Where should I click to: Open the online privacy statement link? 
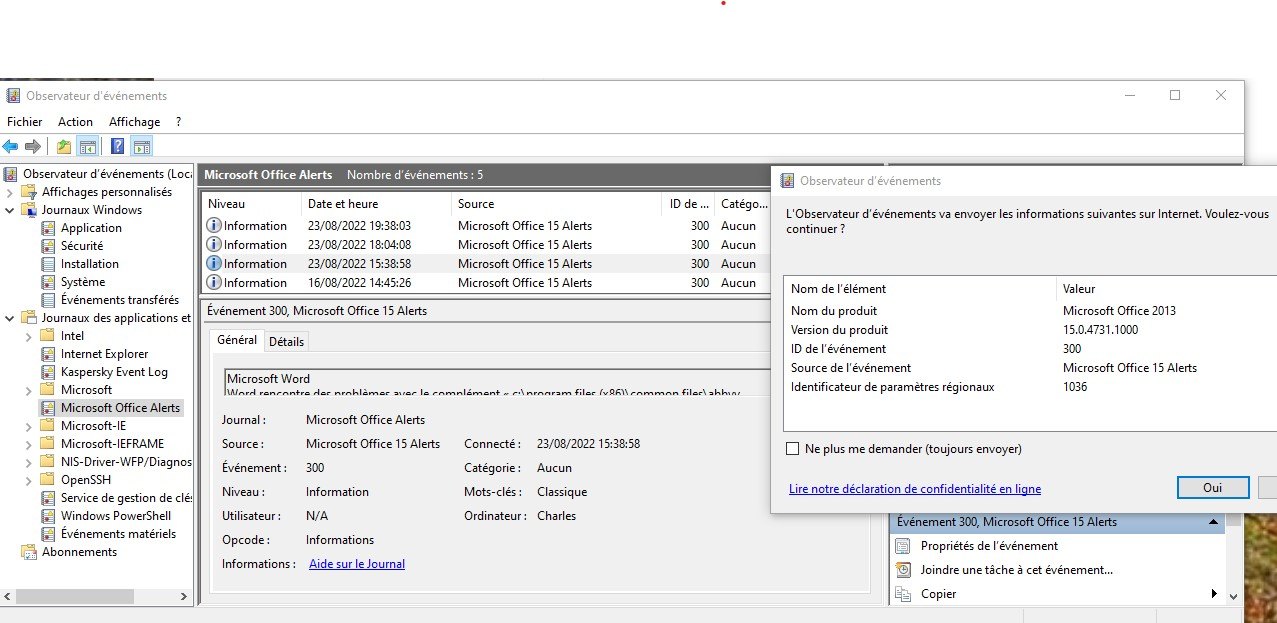[915, 489]
